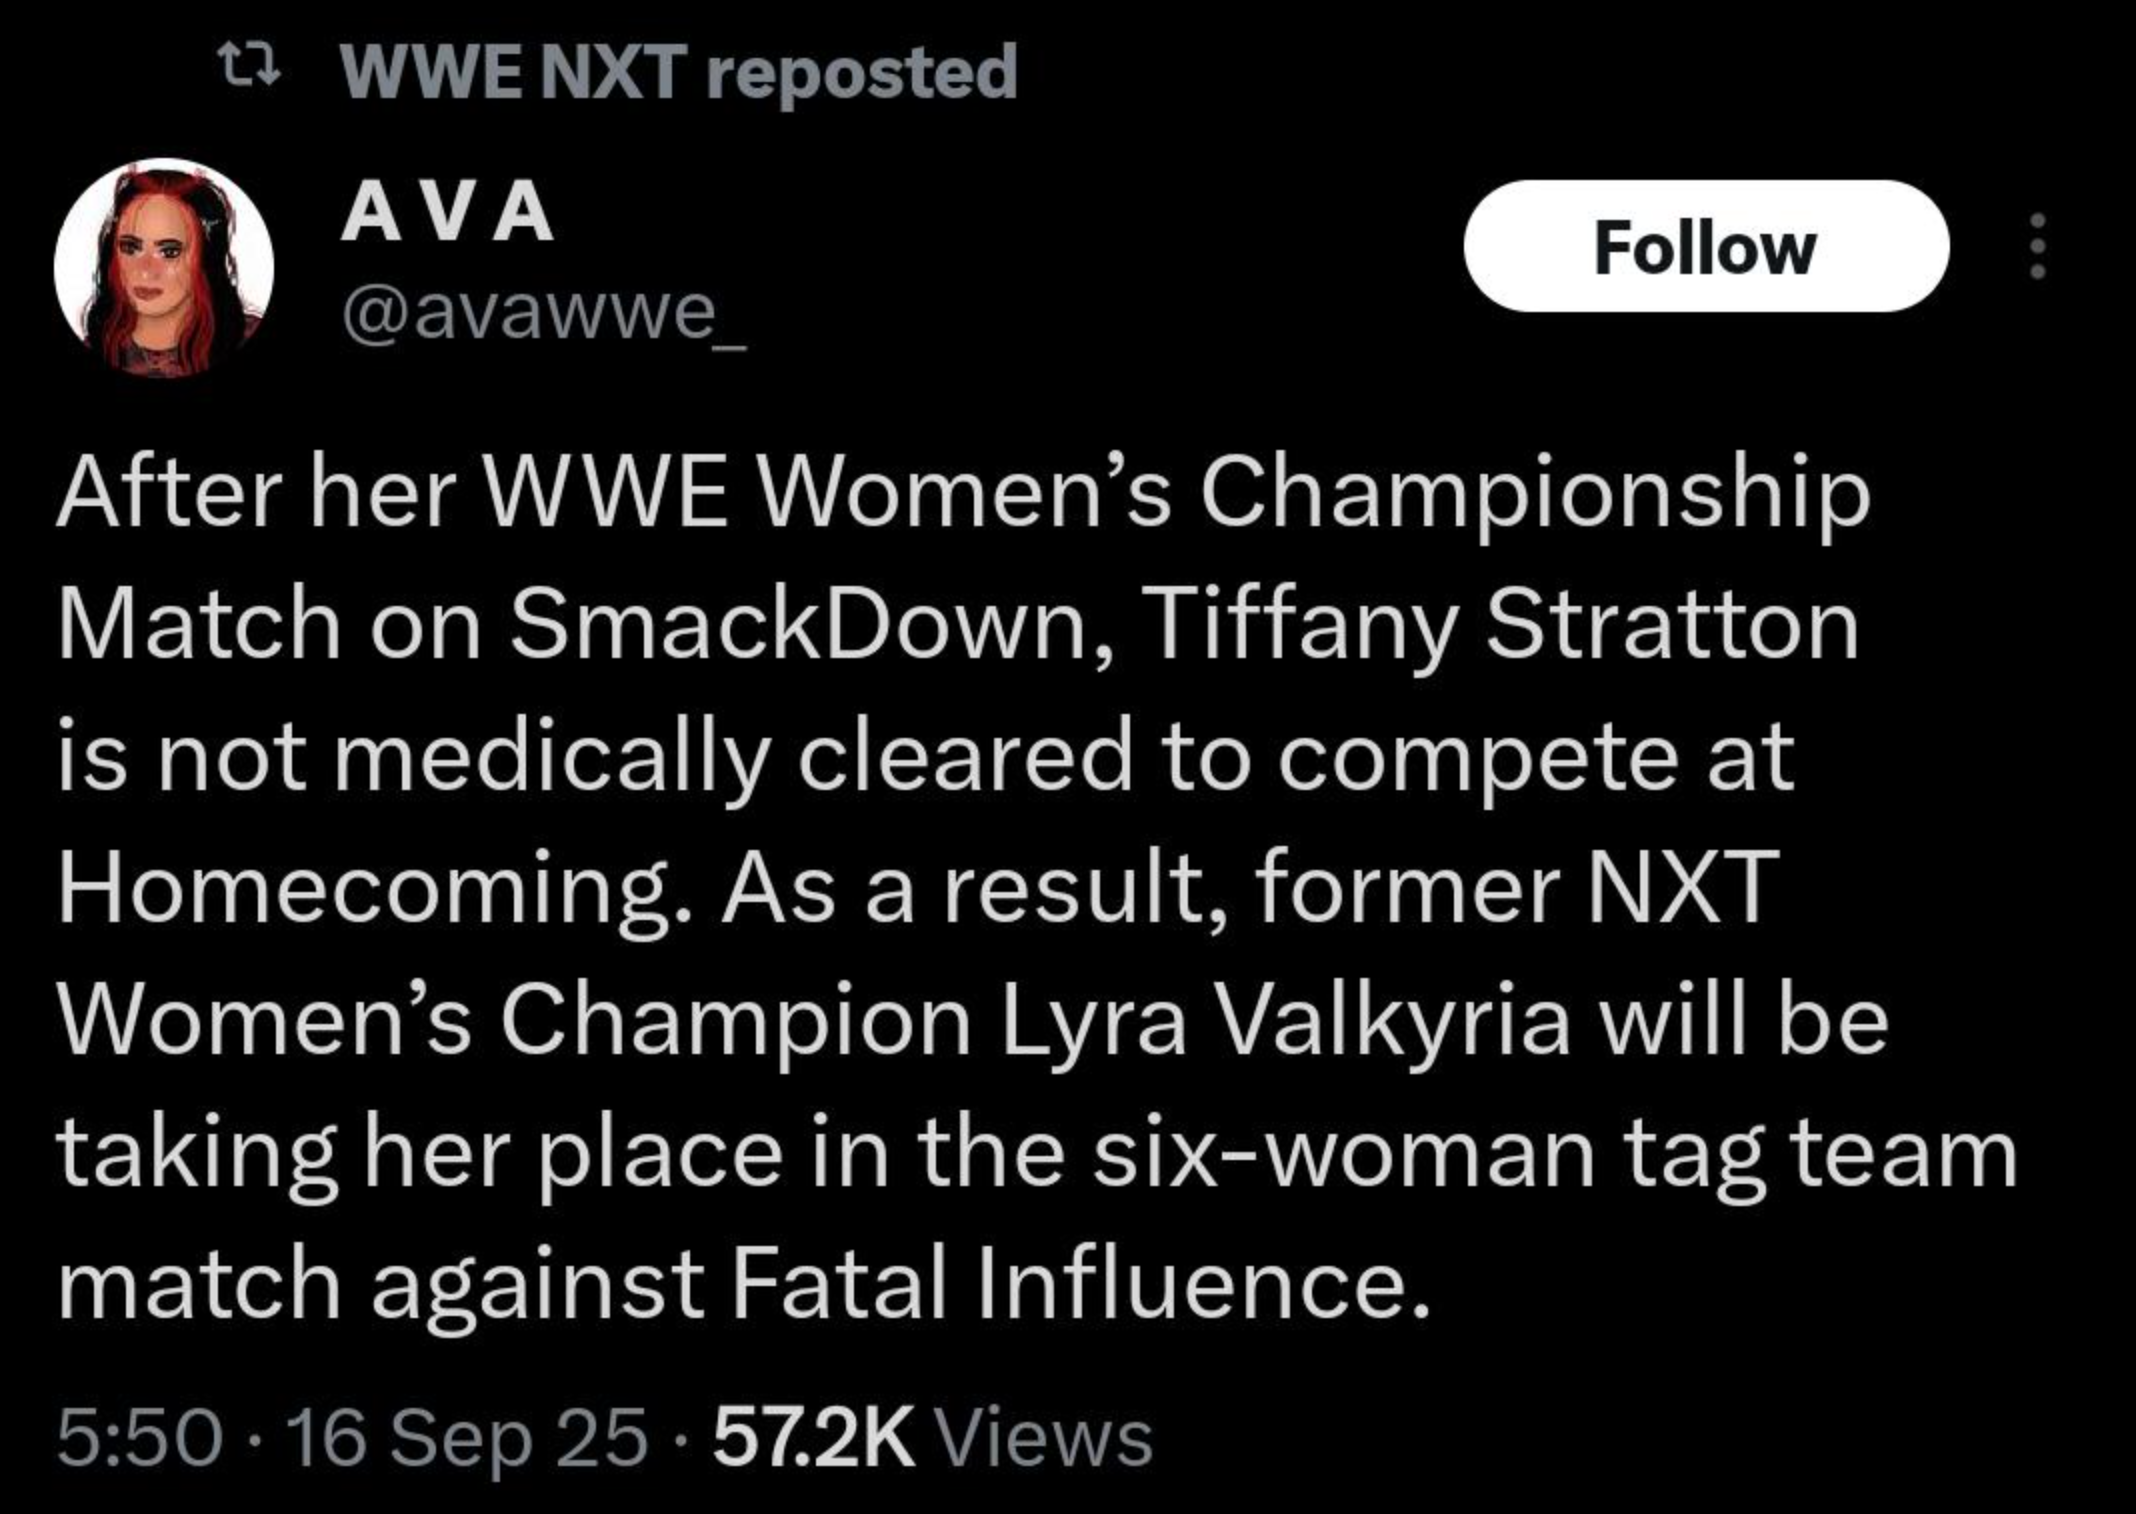
Task: Click the word Views next to 57.2K
Action: click(1043, 1438)
